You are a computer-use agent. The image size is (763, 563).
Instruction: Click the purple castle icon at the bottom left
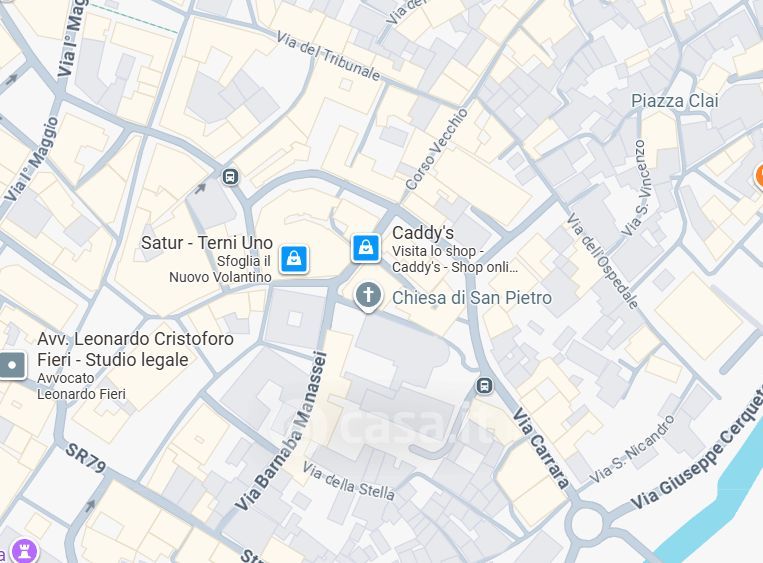(24, 550)
